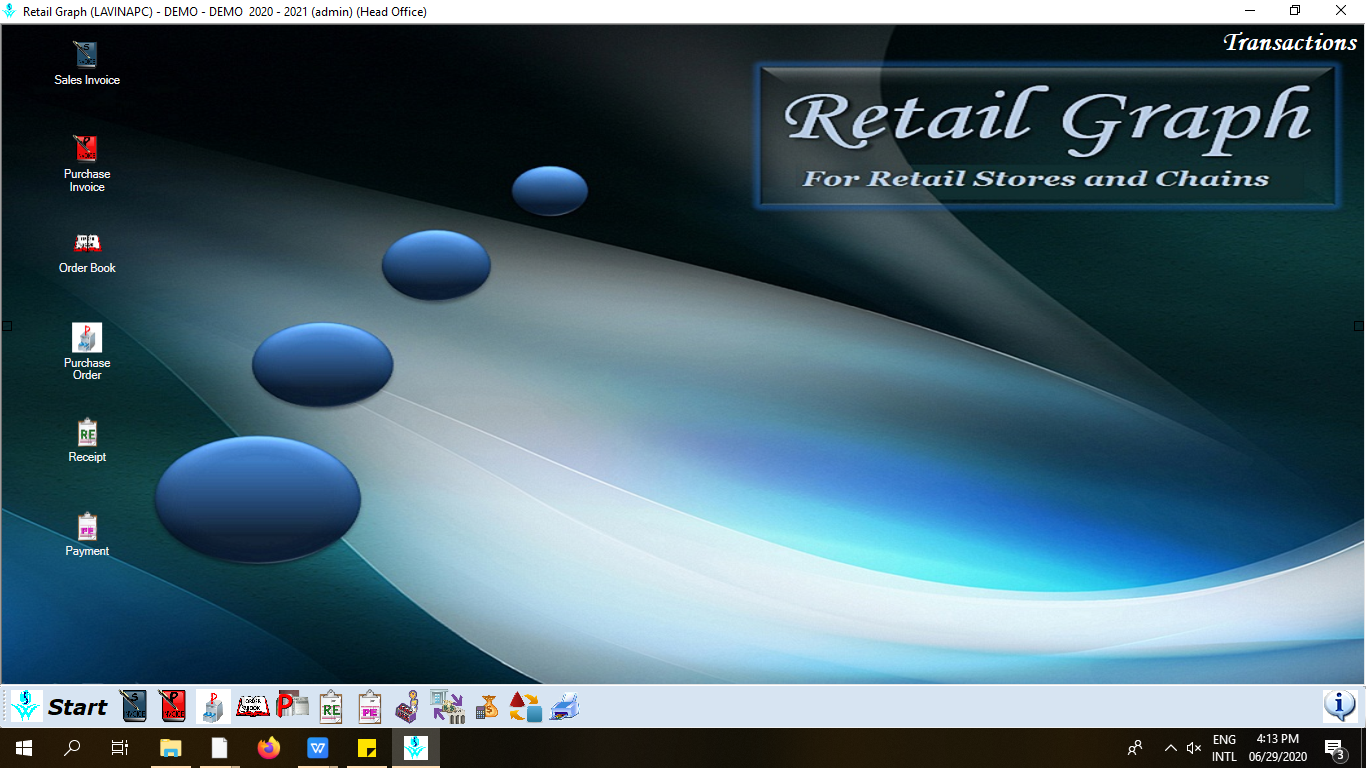The height and width of the screenshot is (768, 1366).
Task: Open the Sales Invoice desktop shortcut
Action: click(87, 63)
